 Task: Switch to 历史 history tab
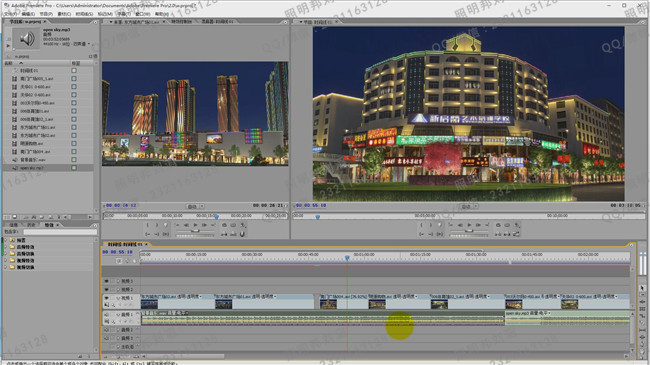[31, 225]
